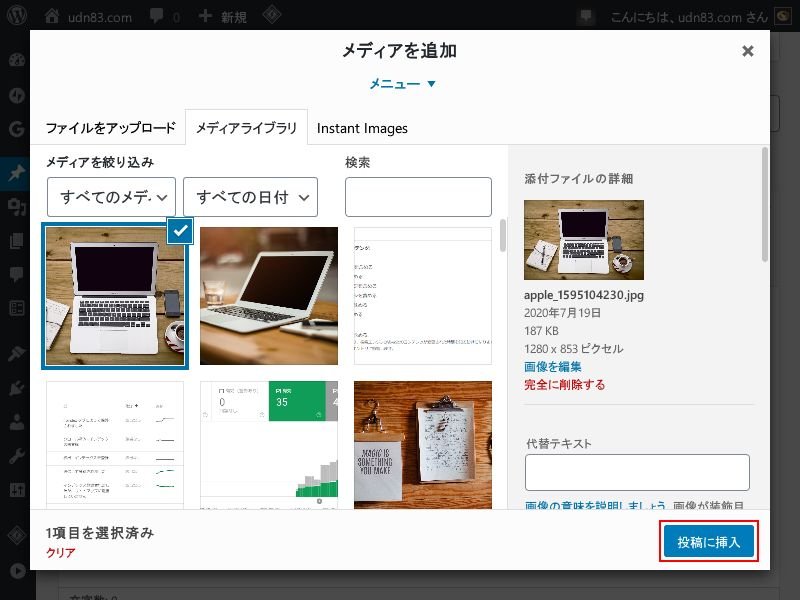Screen dimensions: 800x600
Task: Click the diamond icon in admin bar
Action: tap(271, 15)
